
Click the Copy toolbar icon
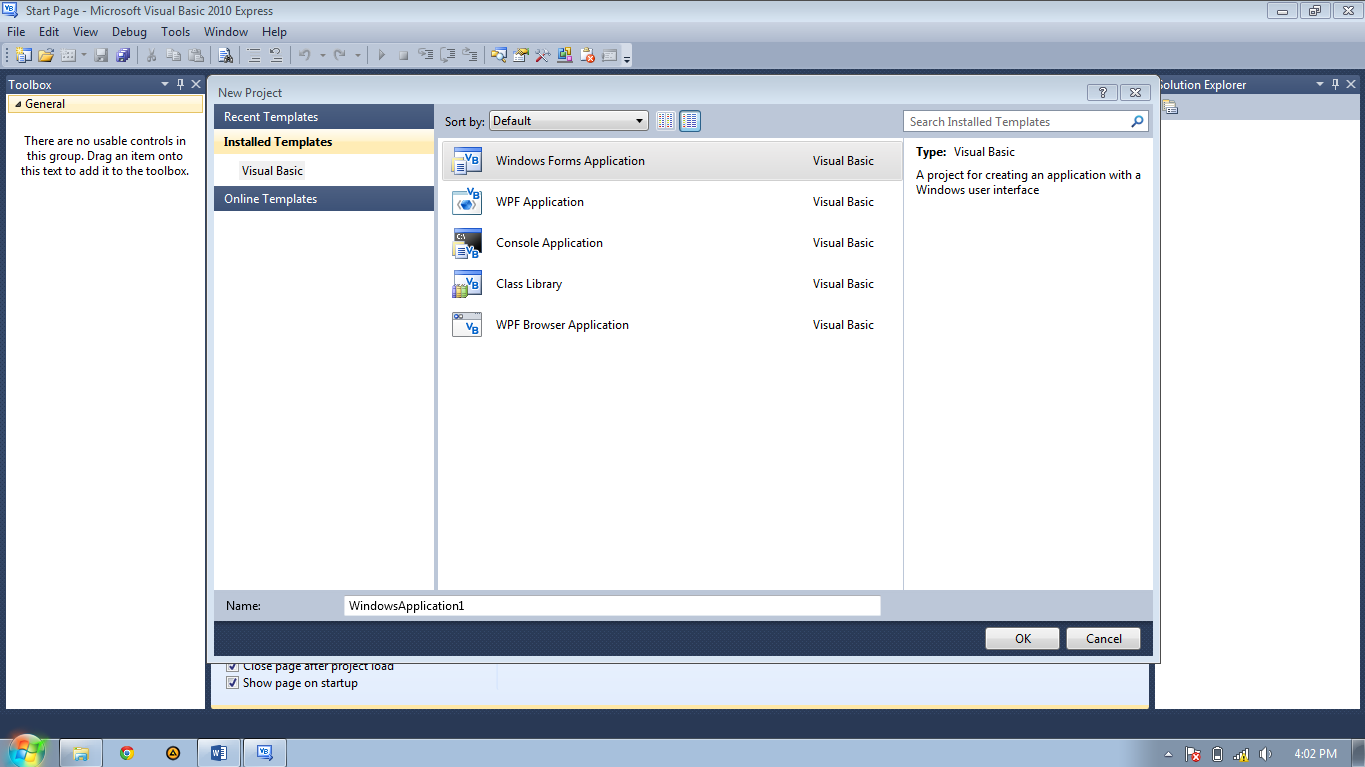click(x=173, y=55)
